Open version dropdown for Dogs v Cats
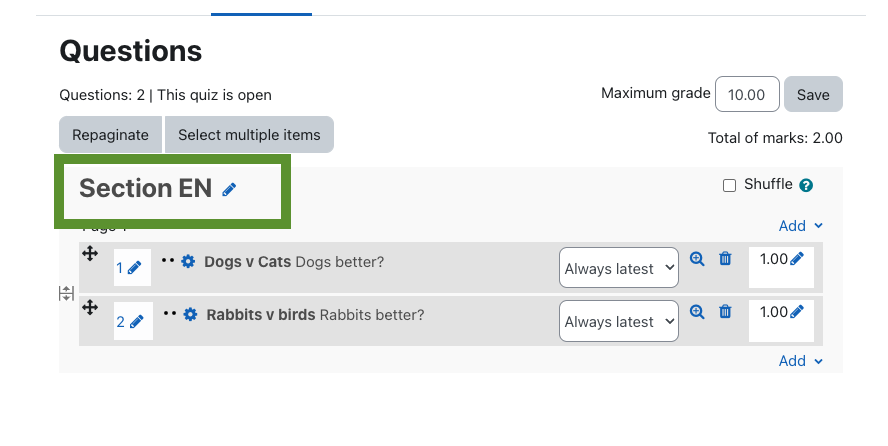 (619, 268)
